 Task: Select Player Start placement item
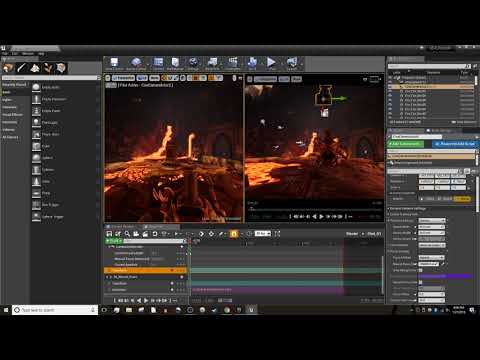click(x=50, y=134)
